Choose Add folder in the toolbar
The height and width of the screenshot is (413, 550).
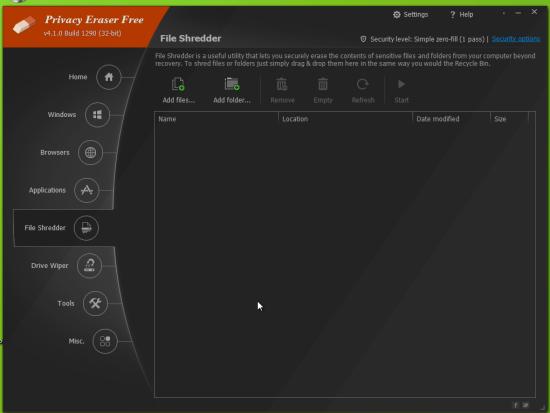[232, 91]
